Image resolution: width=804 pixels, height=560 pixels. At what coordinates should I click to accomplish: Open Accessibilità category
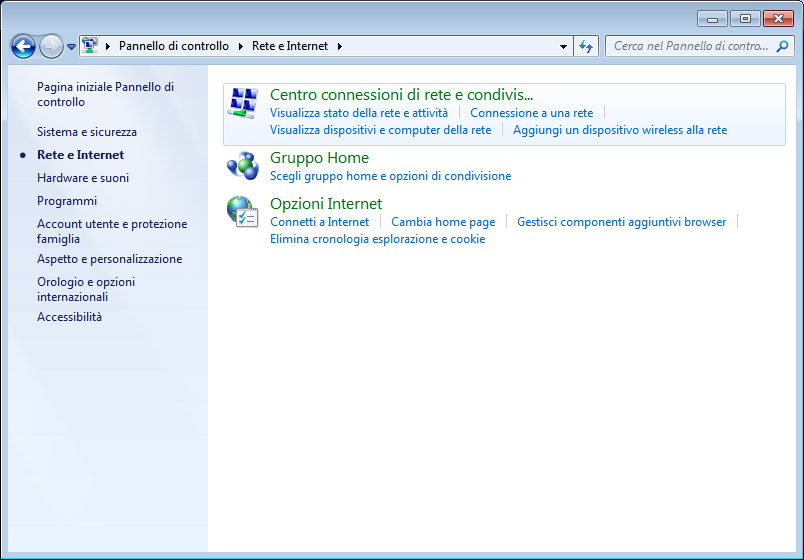pyautogui.click(x=69, y=317)
